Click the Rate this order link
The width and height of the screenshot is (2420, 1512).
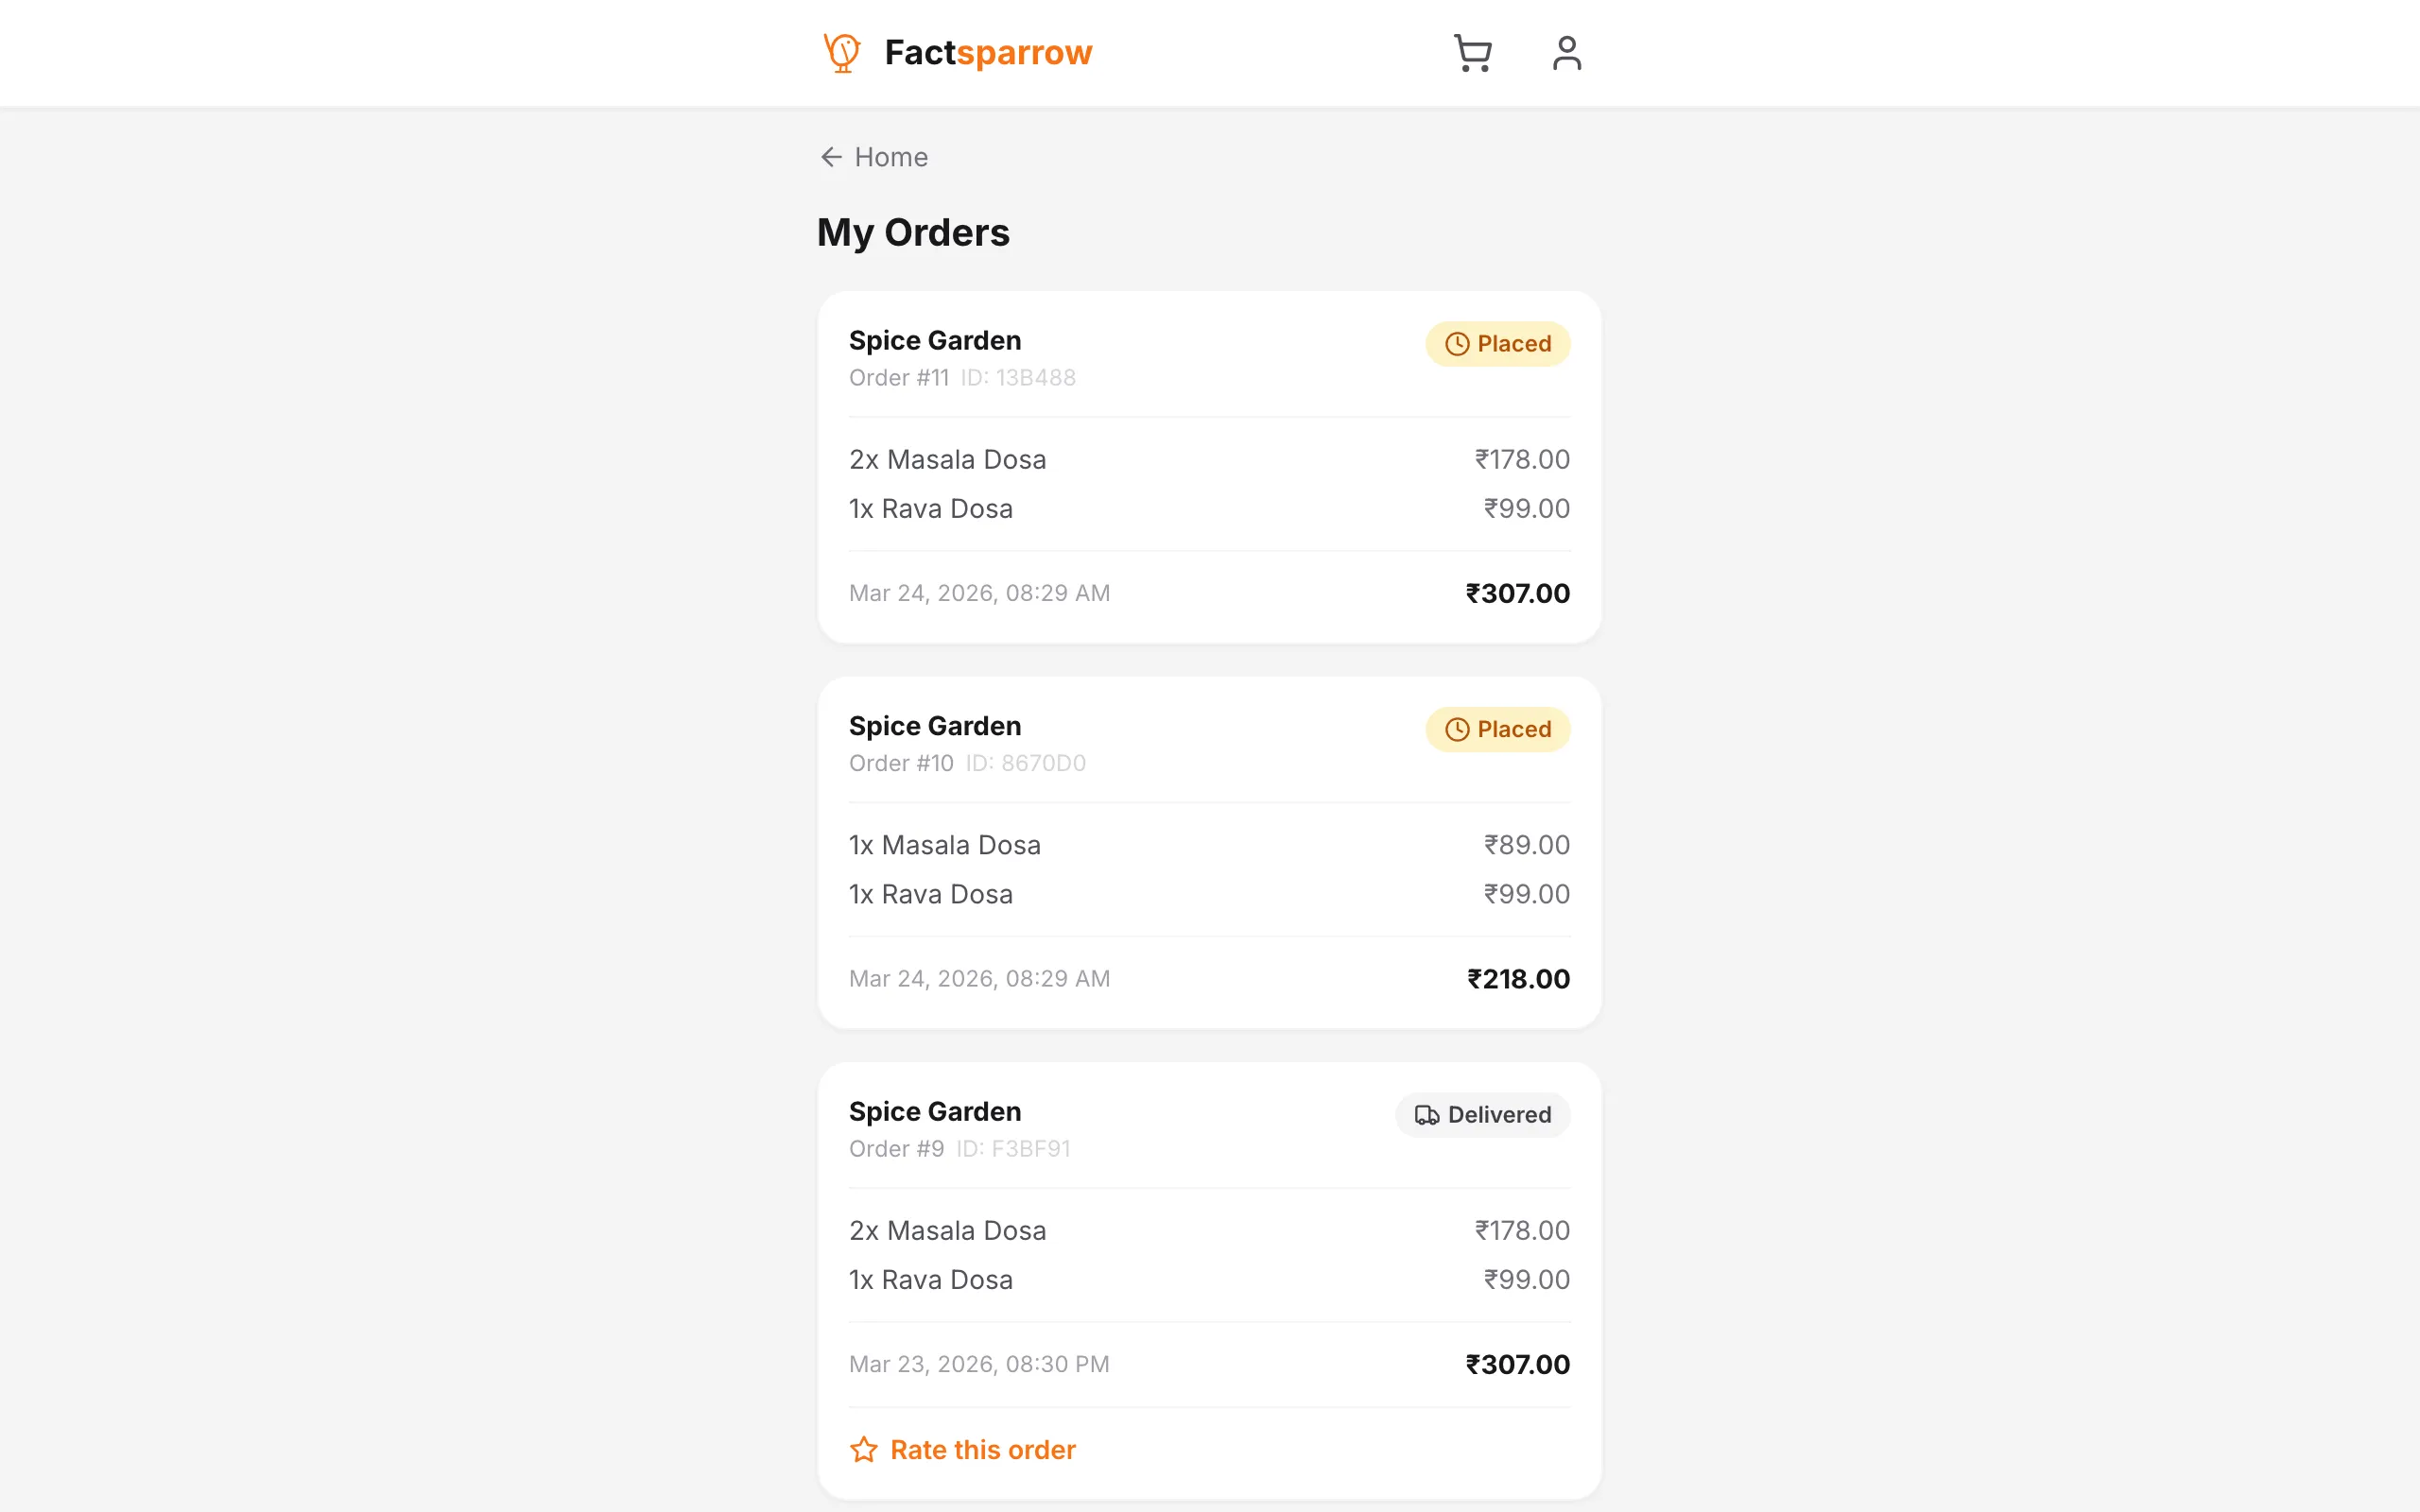982,1450
